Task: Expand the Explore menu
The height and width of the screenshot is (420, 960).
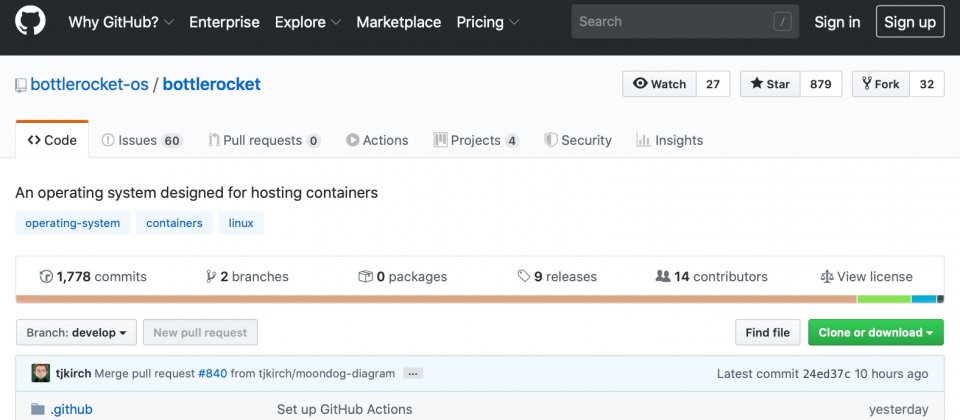Action: 308,22
